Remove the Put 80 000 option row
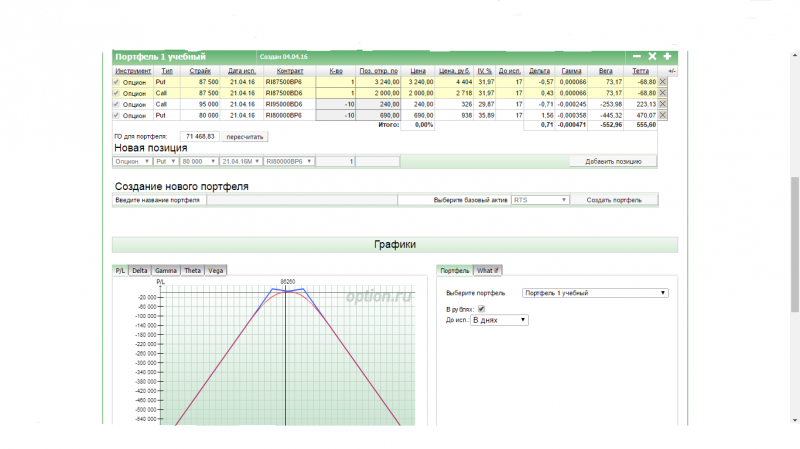The width and height of the screenshot is (800, 449). click(x=662, y=115)
